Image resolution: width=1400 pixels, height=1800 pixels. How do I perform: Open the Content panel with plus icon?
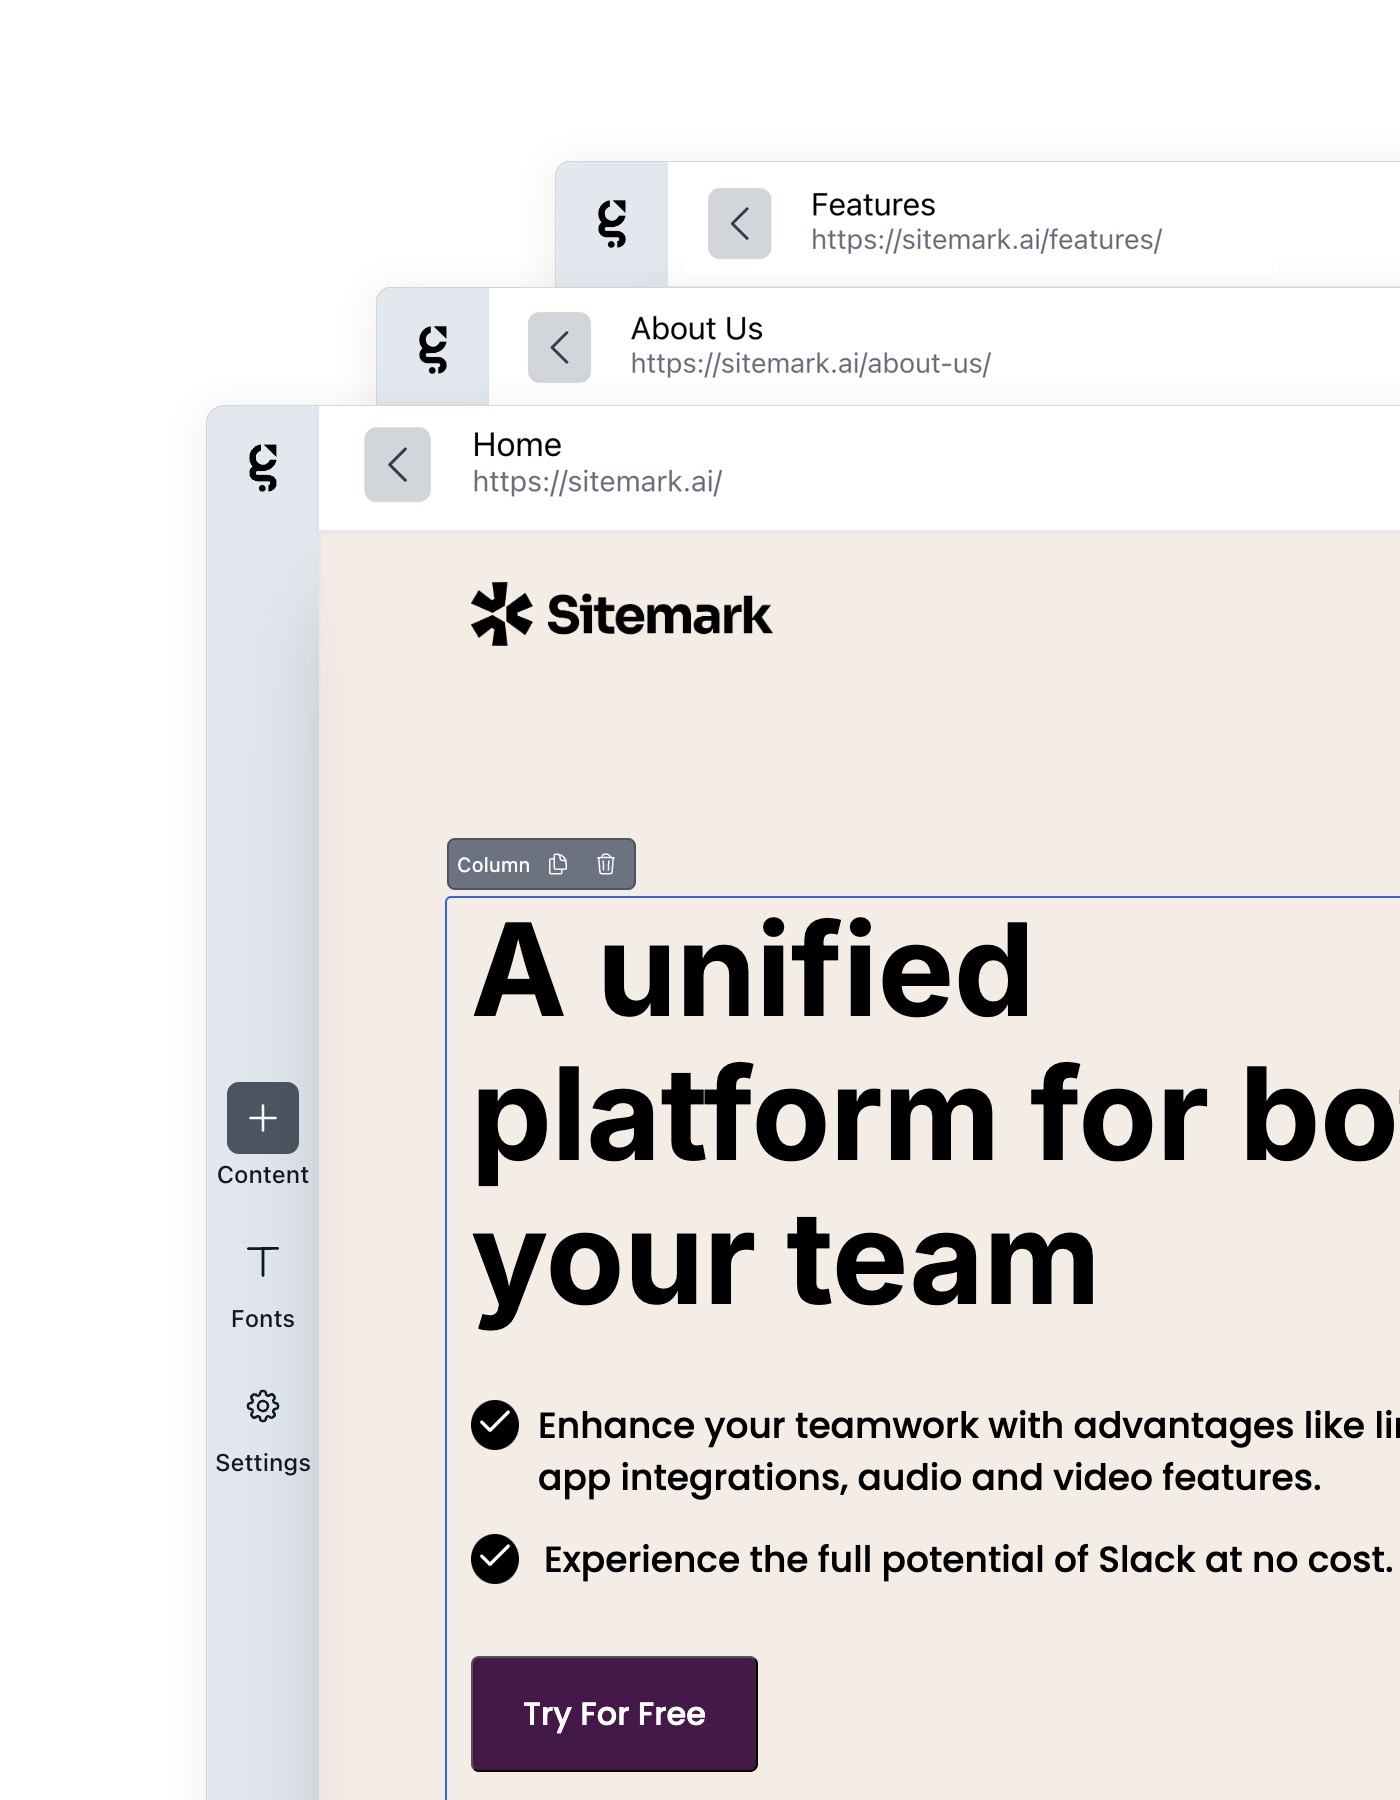[x=263, y=1118]
